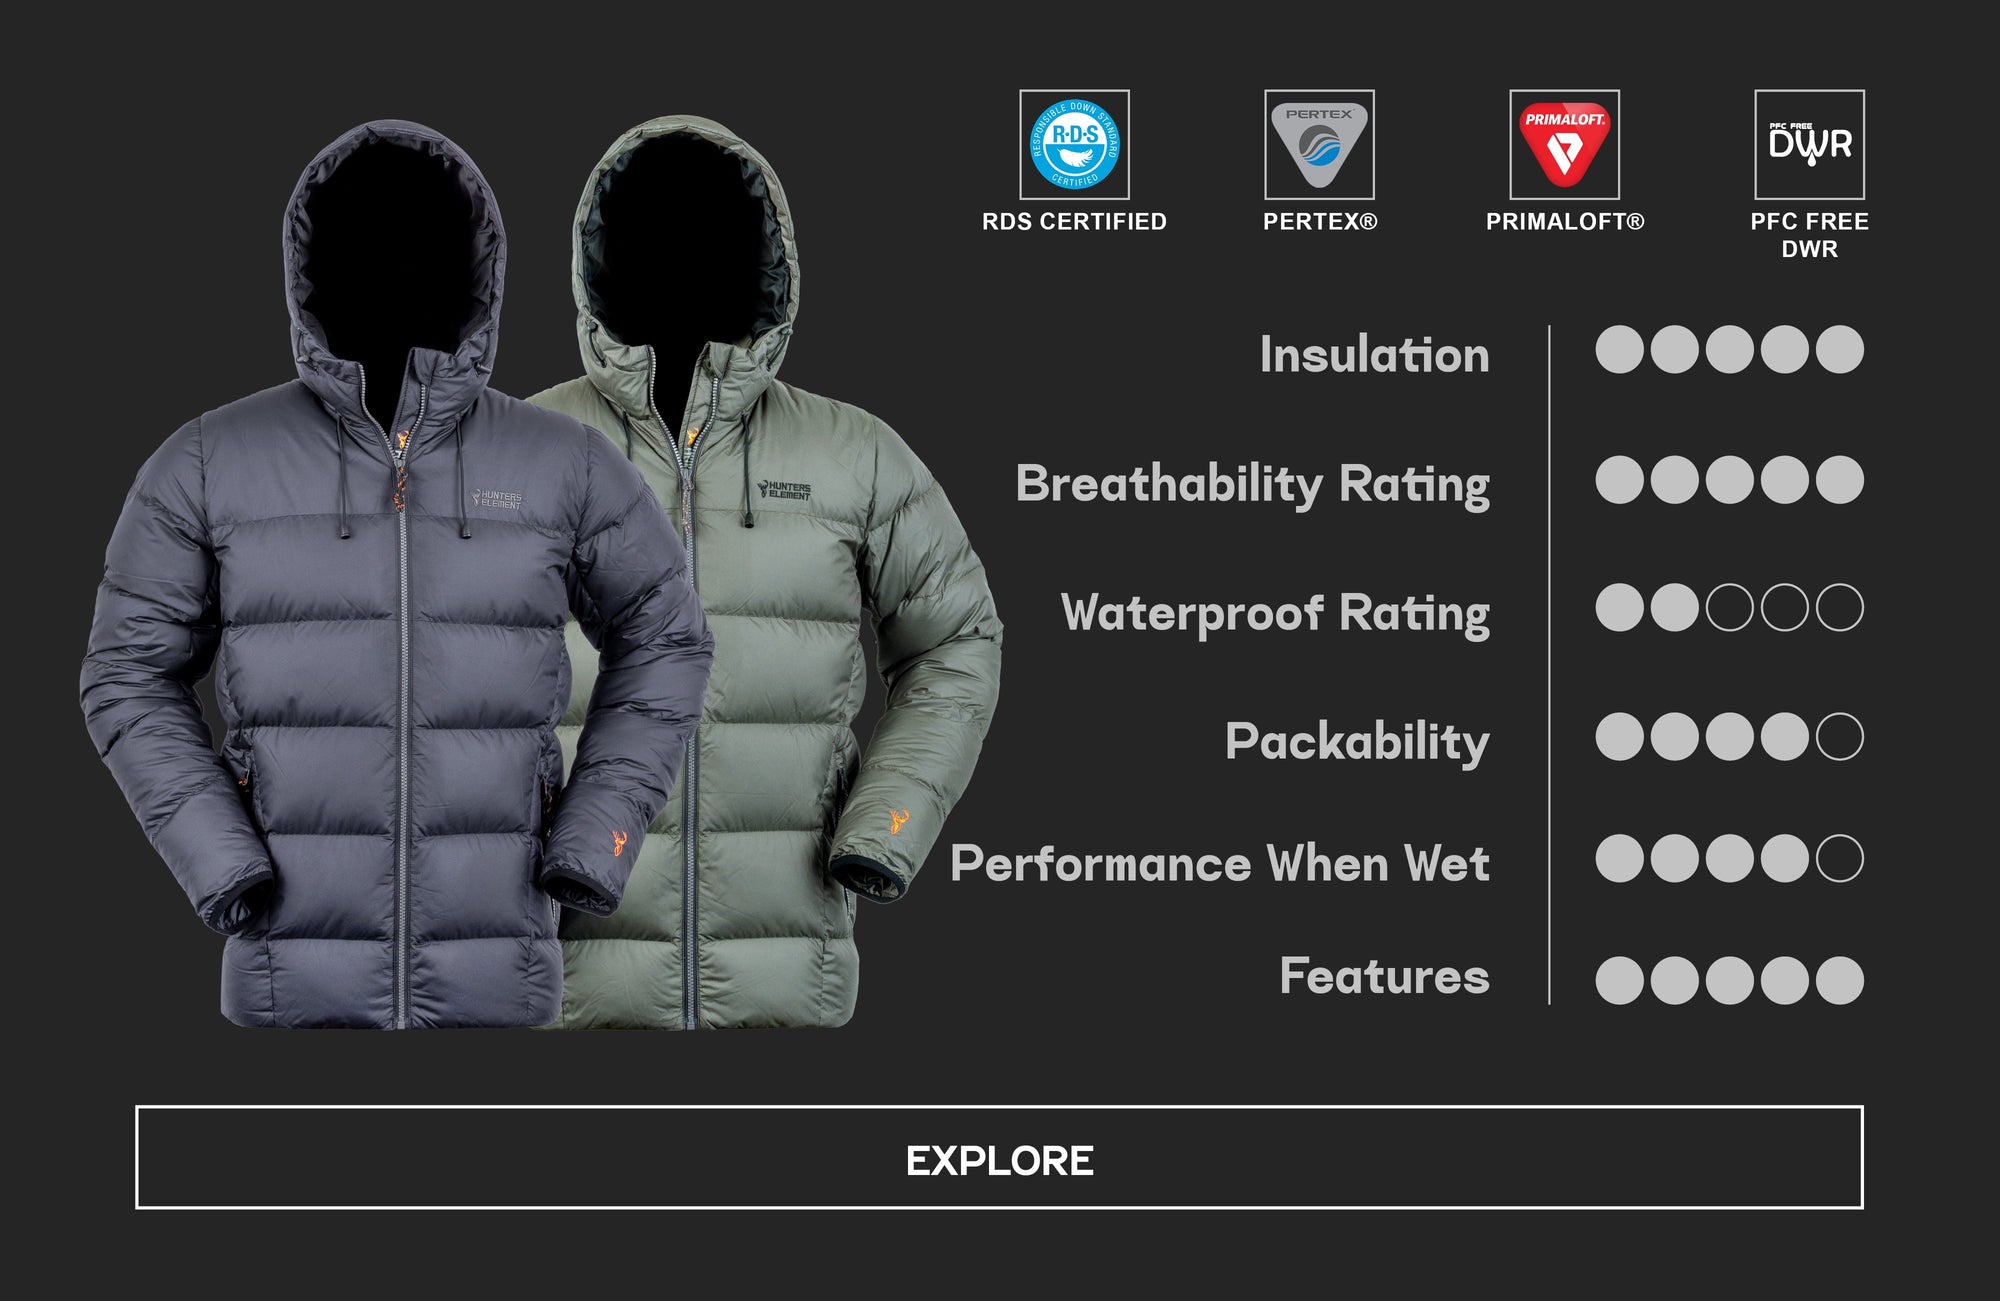Screen dimensions: 2000x1301
Task: Click the PRIMALOFT® text label
Action: click(1565, 222)
